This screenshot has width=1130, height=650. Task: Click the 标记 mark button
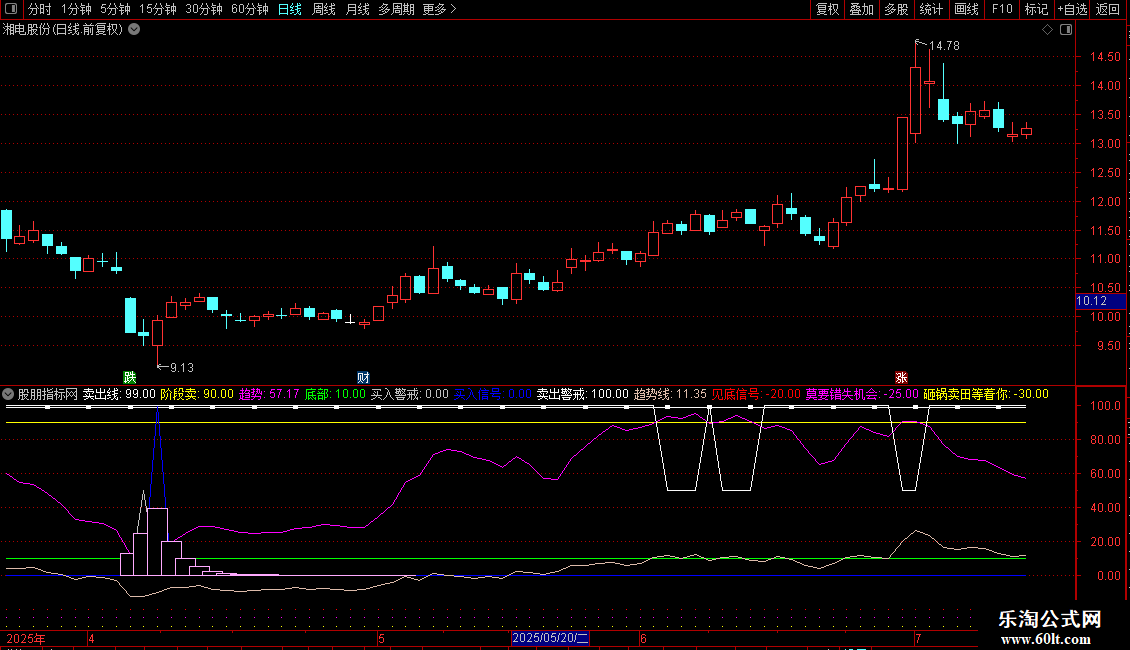[1036, 9]
